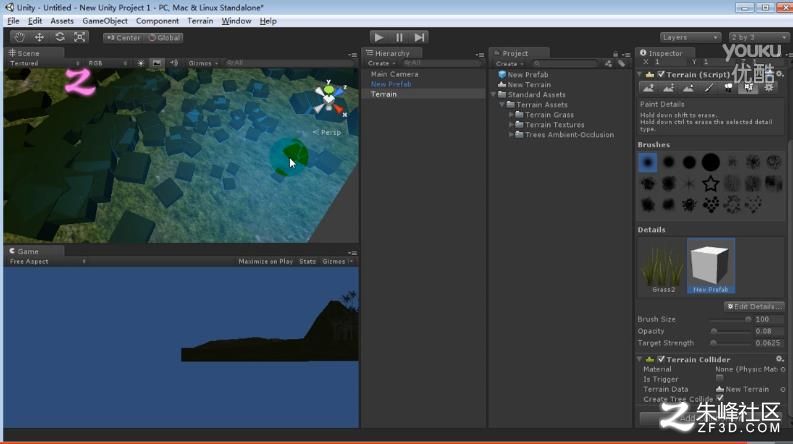Step one frame forward
This screenshot has height=444, width=793.
point(419,37)
